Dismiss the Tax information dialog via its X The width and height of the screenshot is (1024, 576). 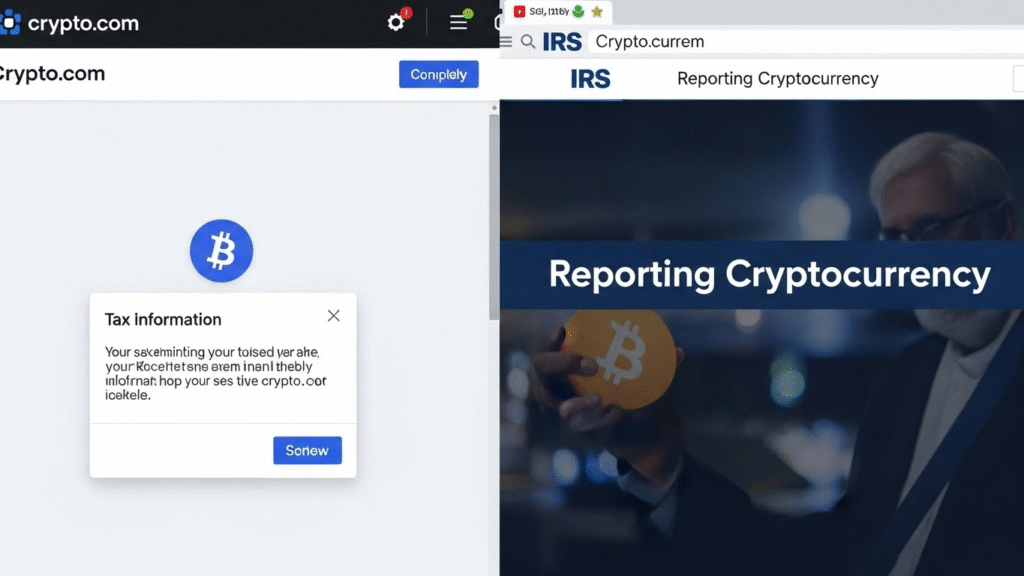pos(334,315)
